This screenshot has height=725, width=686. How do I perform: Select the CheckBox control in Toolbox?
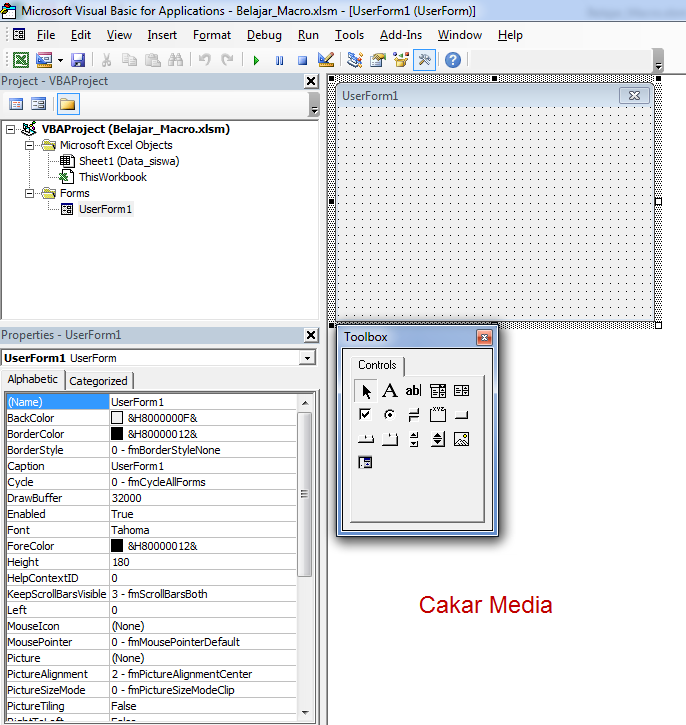point(365,415)
